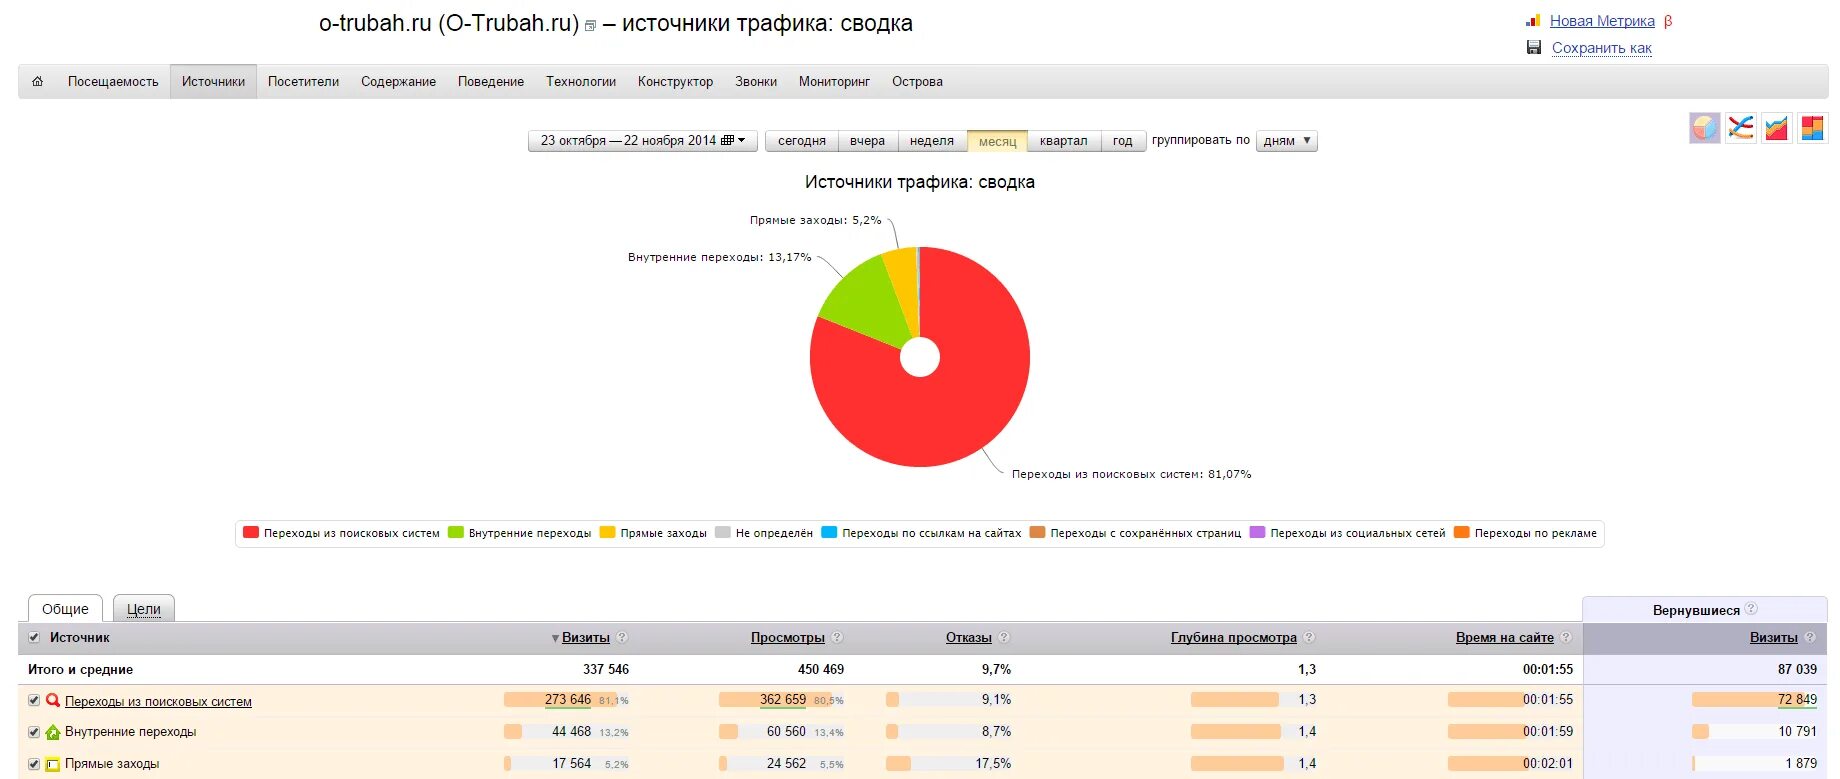This screenshot has height=779, width=1840.
Task: Uncheck Переходы из поисковых систем row
Action: [x=34, y=700]
